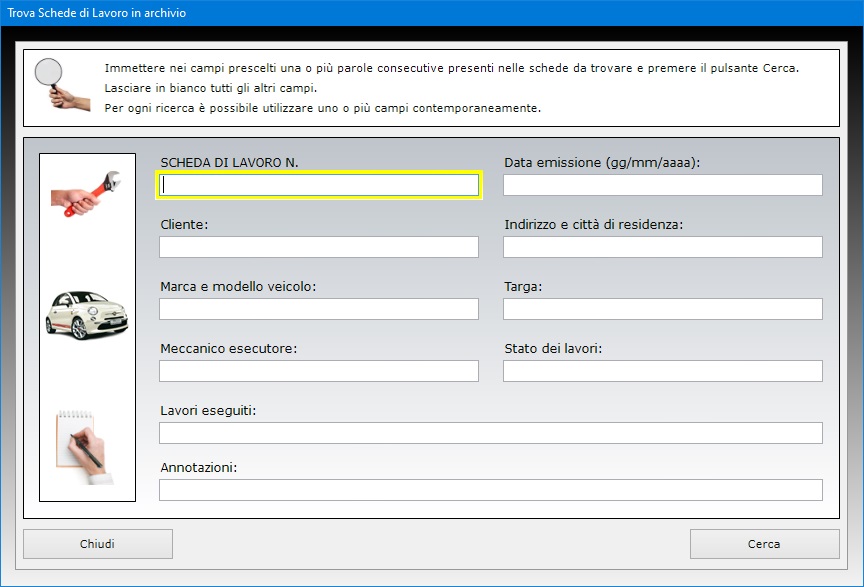Click the Chiudi button
Viewport: 864px width, 587px height.
tap(98, 544)
